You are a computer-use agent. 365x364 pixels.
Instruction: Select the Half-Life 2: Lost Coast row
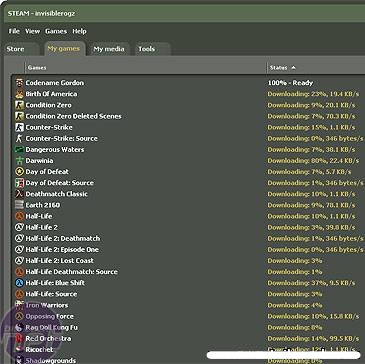pyautogui.click(x=189, y=260)
